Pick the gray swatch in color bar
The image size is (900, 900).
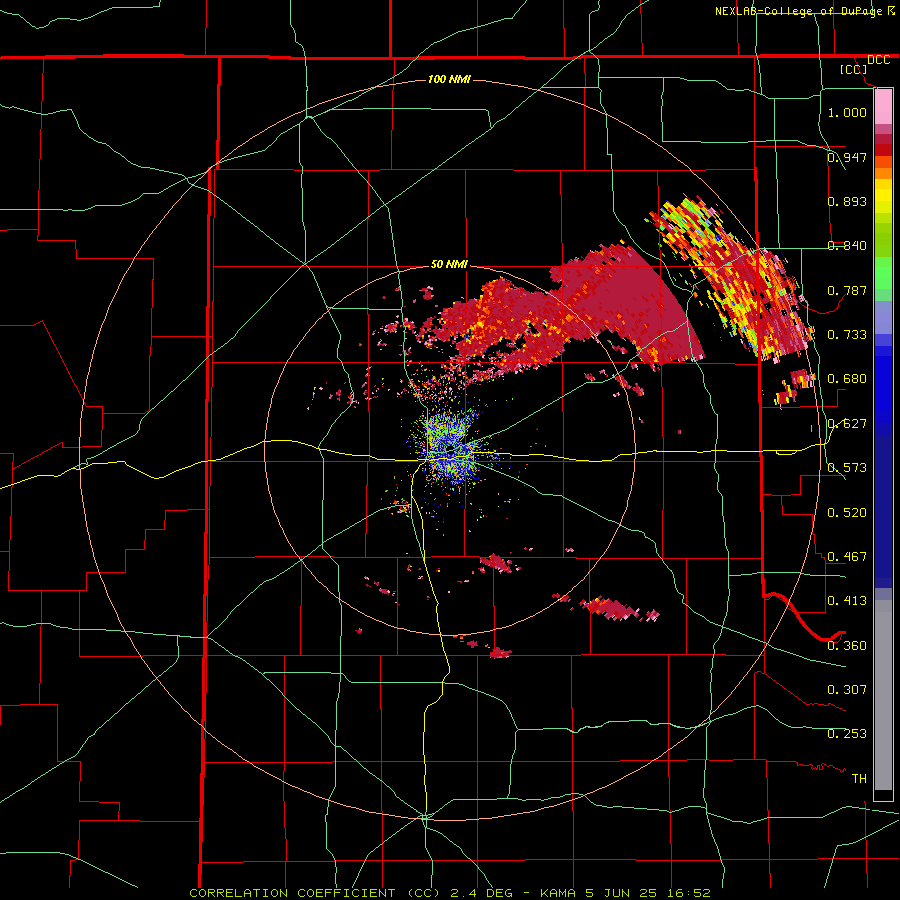[x=883, y=695]
